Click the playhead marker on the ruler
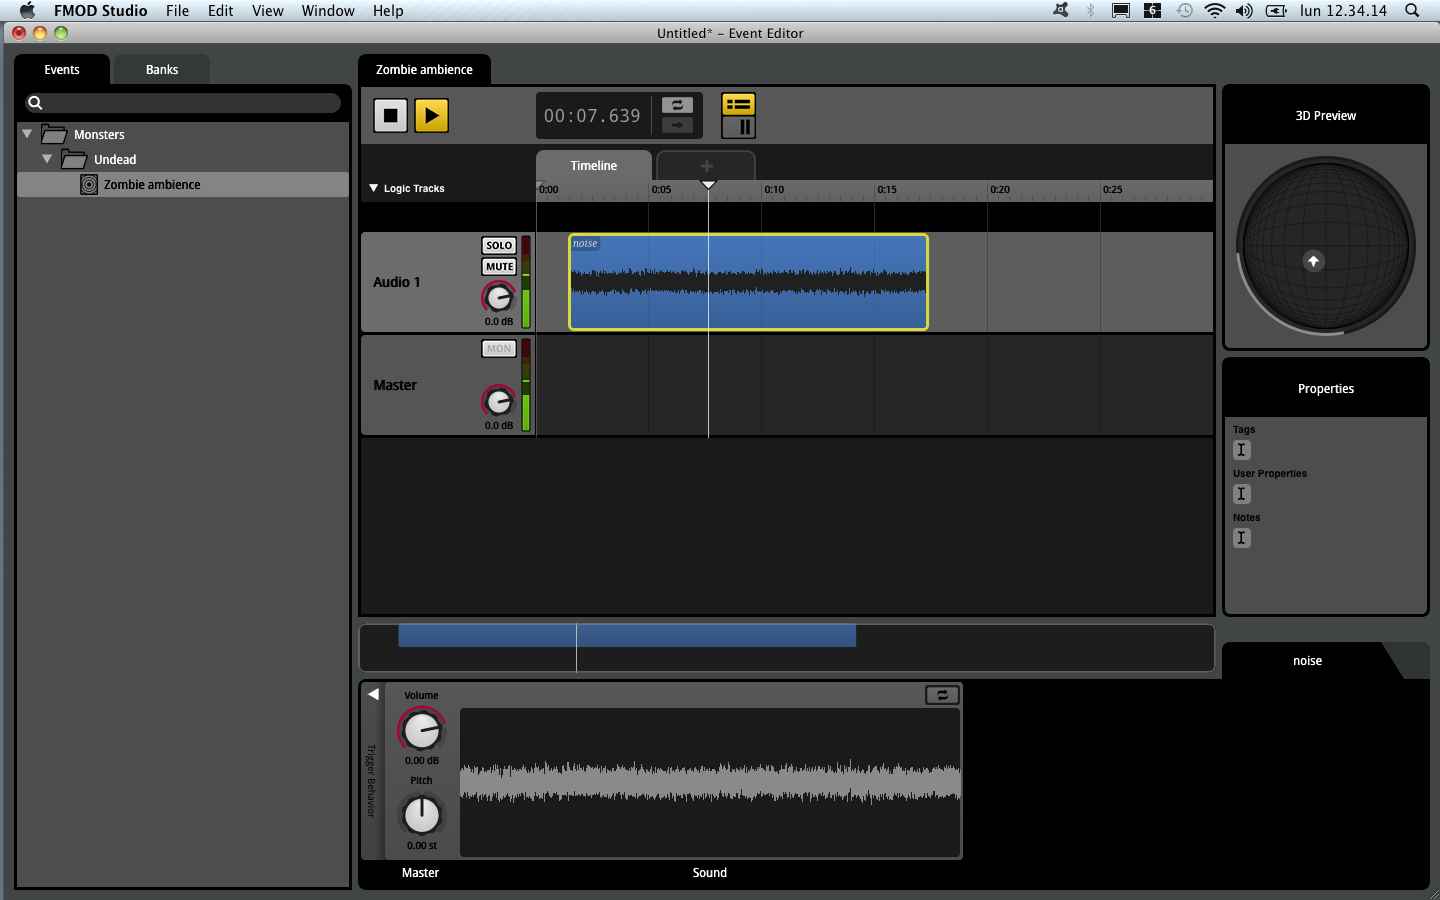This screenshot has height=900, width=1440. 708,185
